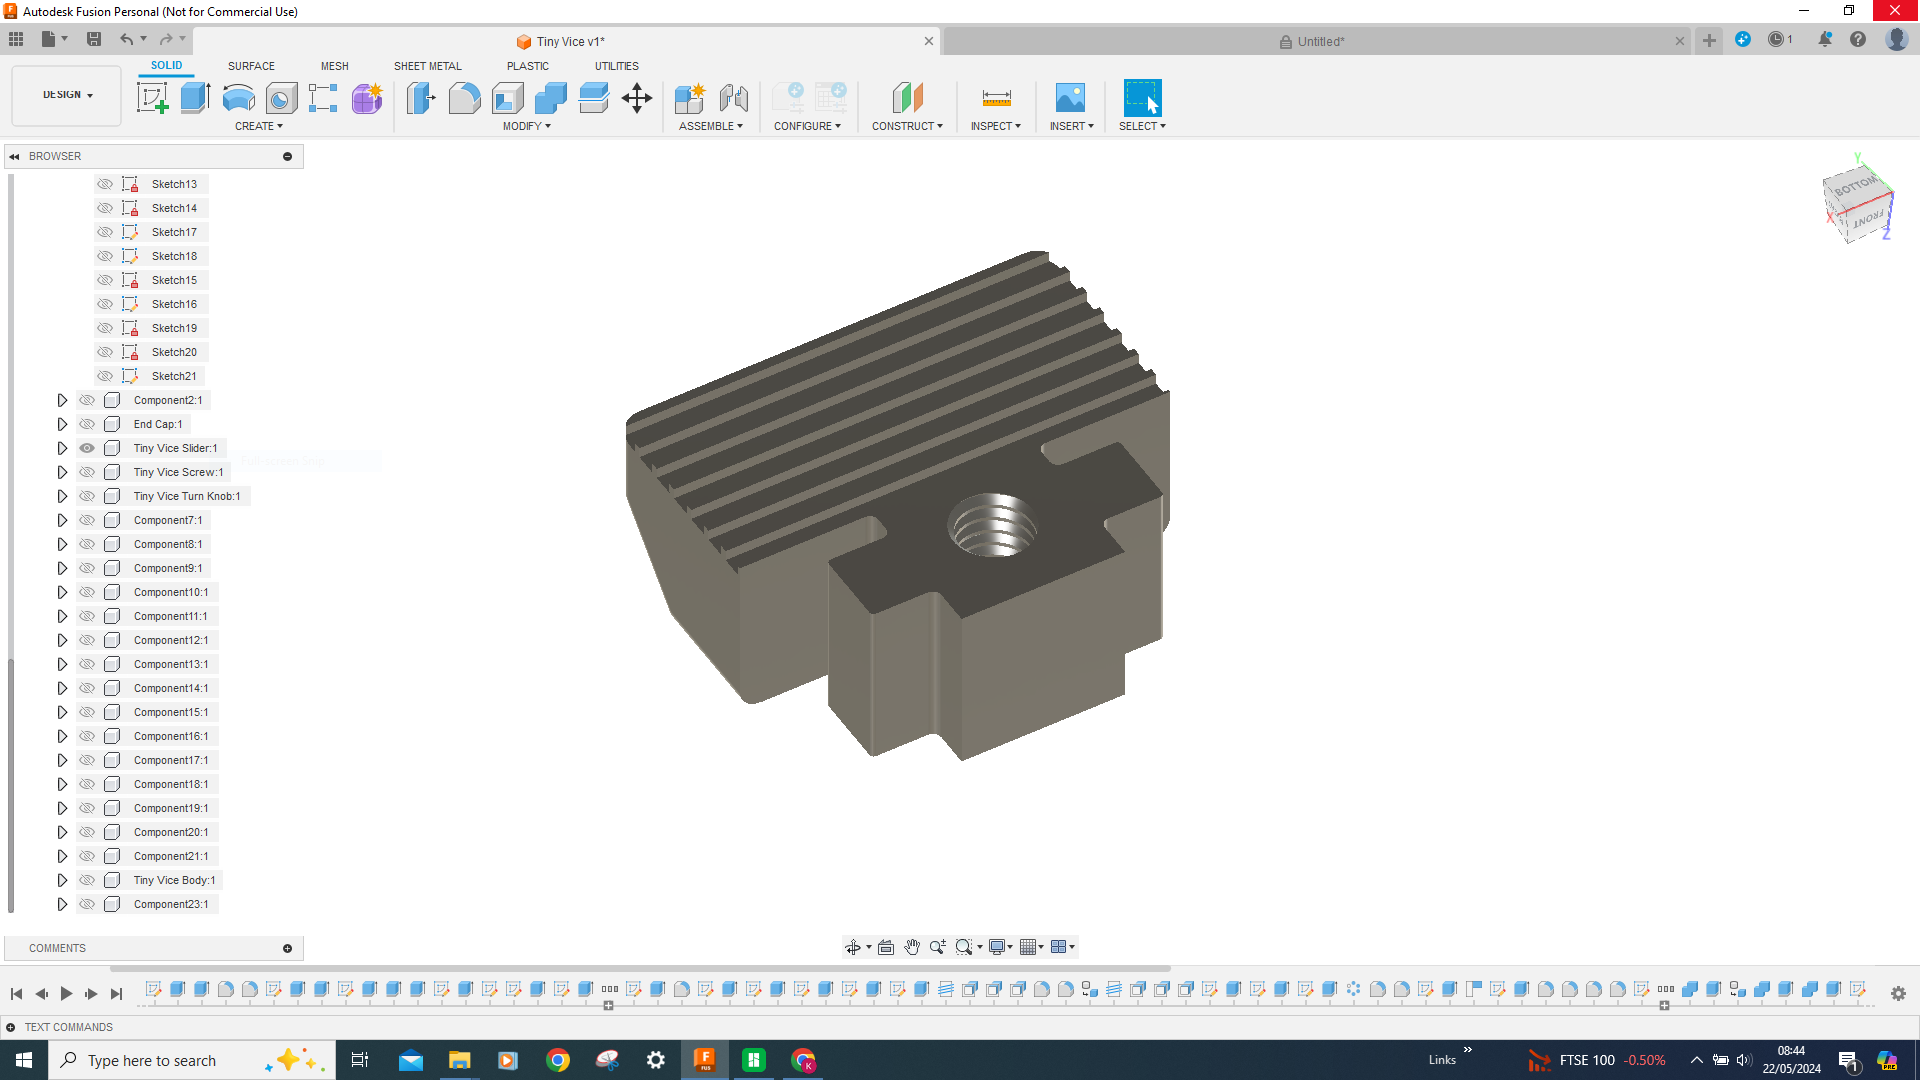
Task: Expand the Tiny Vice Body:1 node
Action: point(62,880)
